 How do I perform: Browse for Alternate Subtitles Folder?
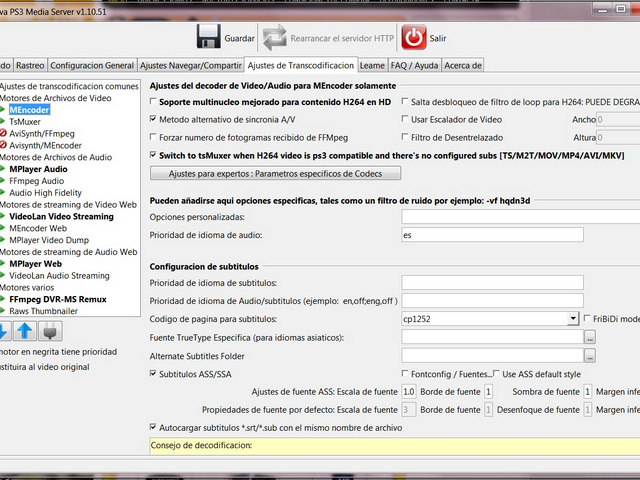coord(590,355)
